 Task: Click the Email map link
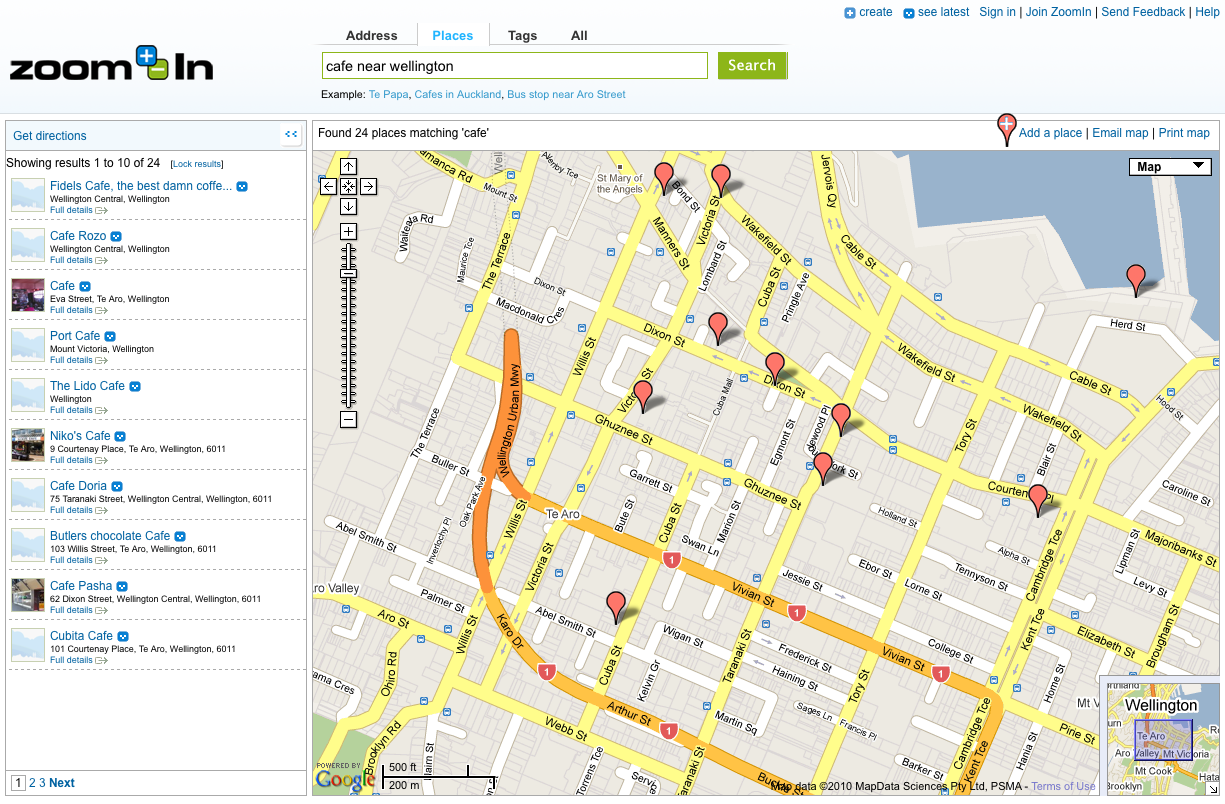(1120, 133)
